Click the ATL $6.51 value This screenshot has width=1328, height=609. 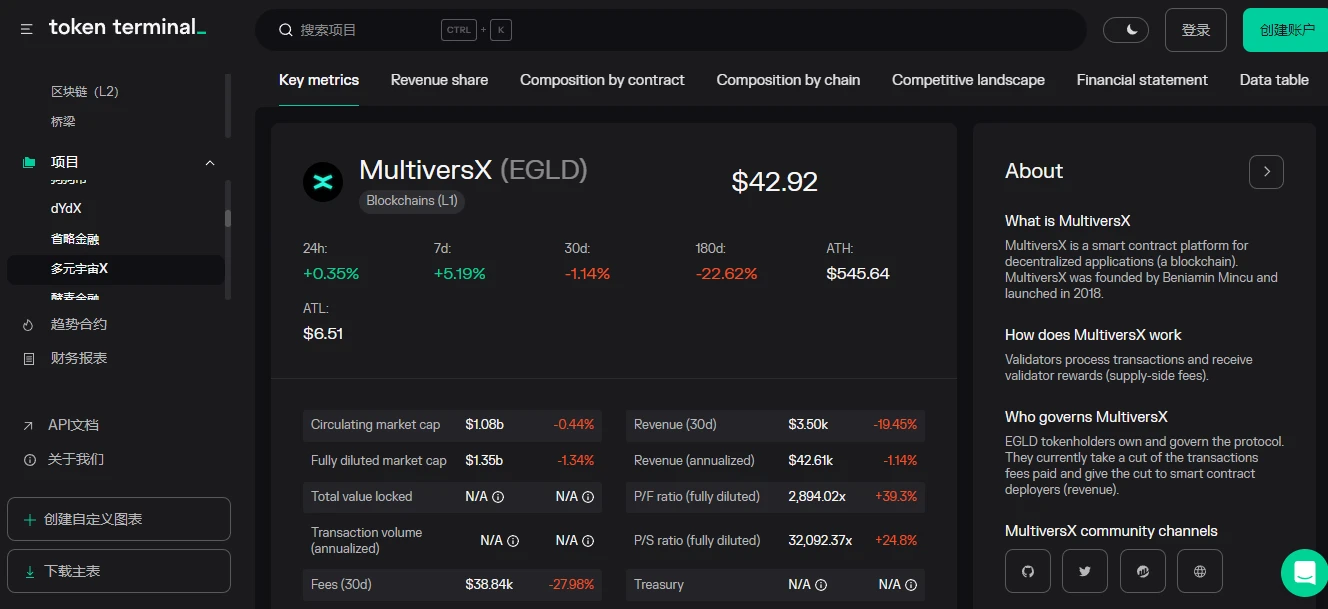pos(323,334)
